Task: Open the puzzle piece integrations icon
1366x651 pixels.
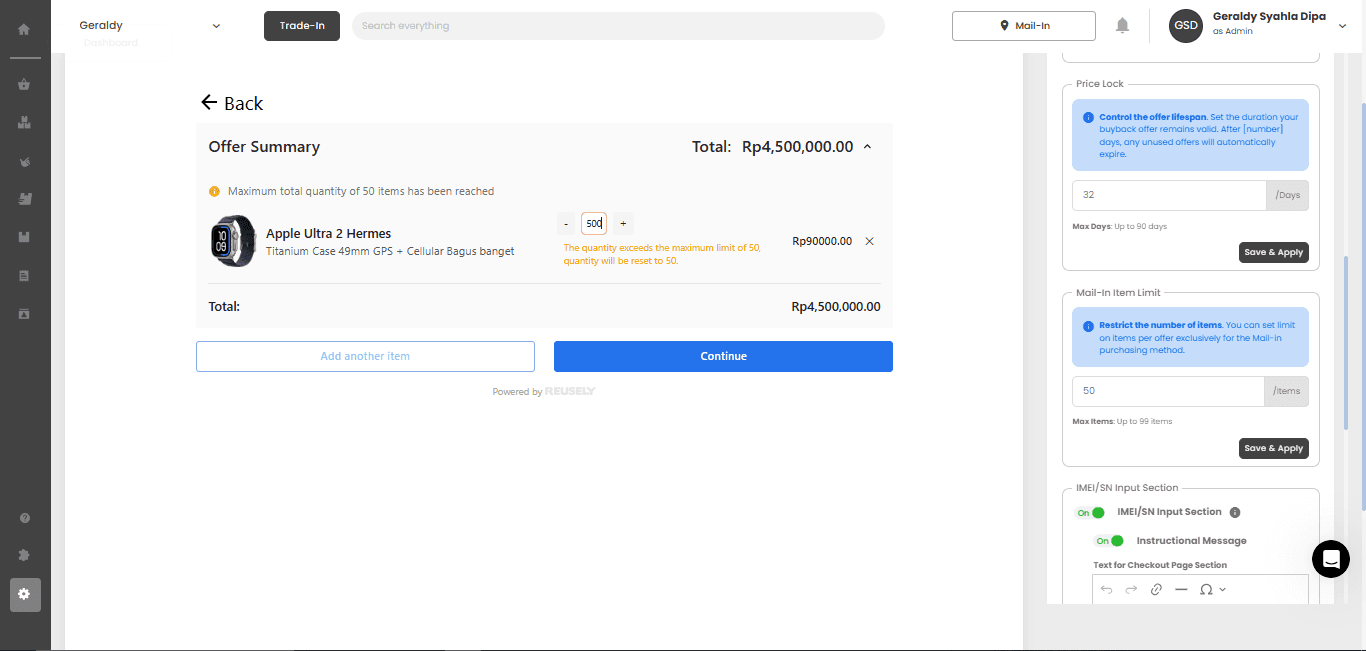Action: [x=24, y=555]
